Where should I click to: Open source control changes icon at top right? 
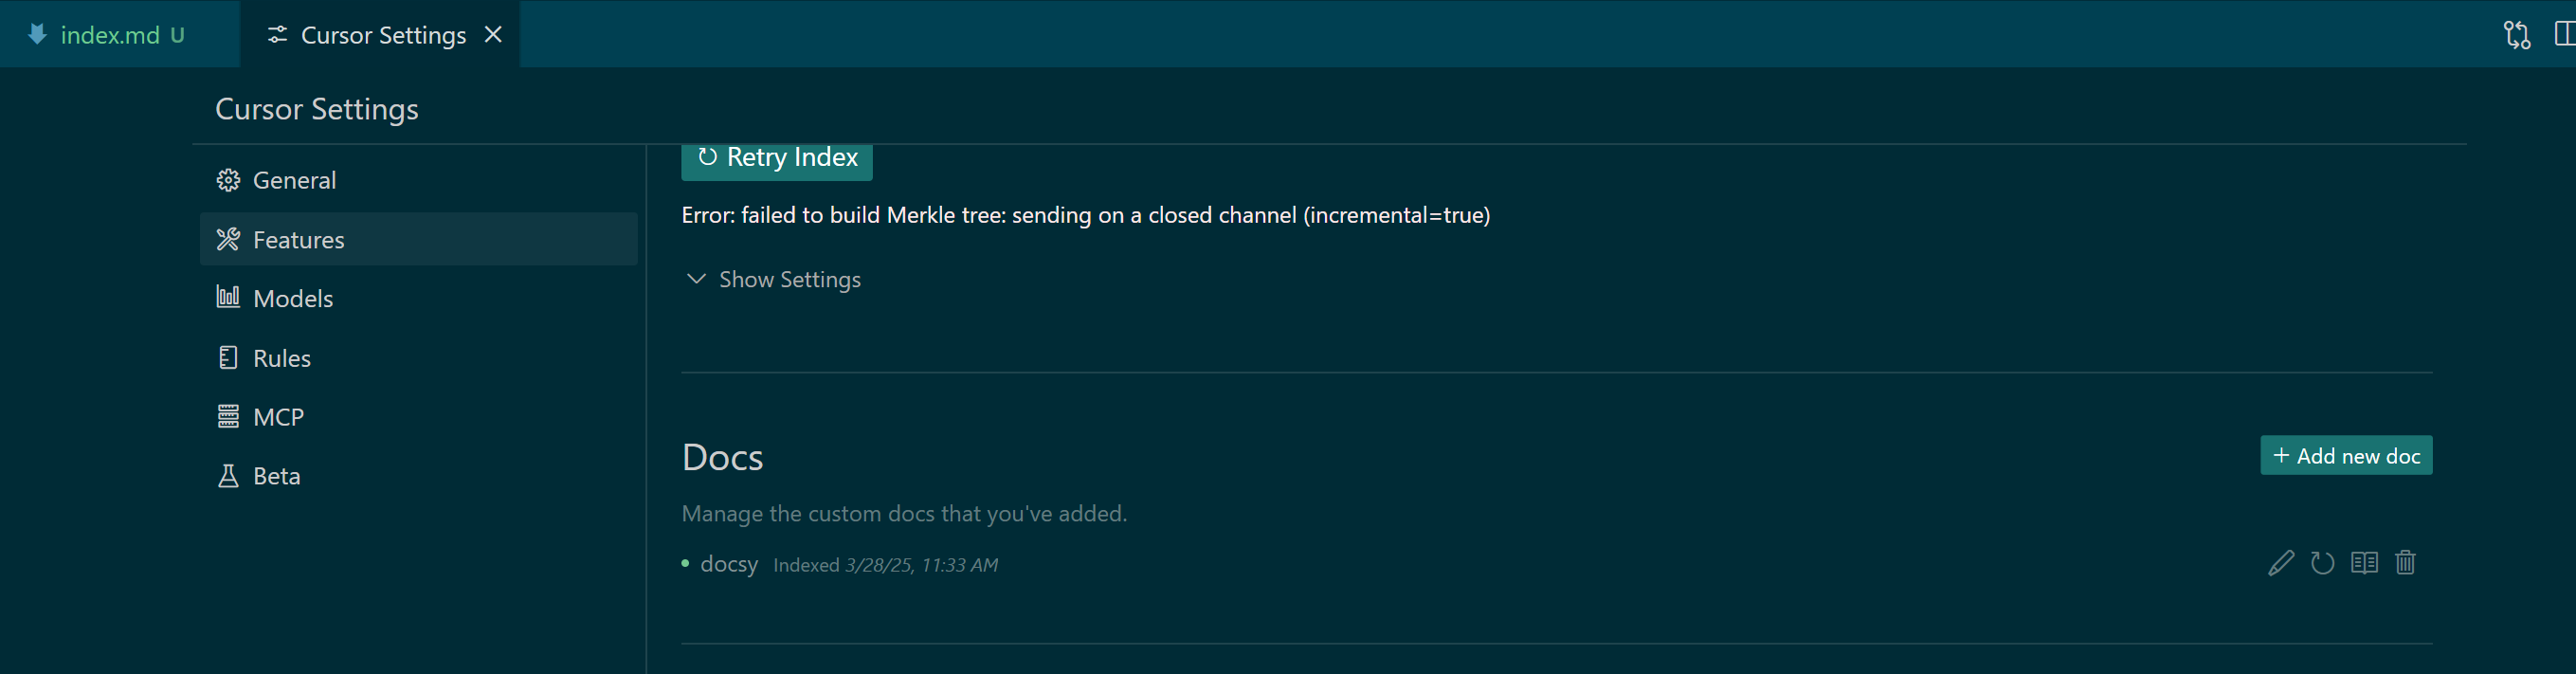[2516, 35]
